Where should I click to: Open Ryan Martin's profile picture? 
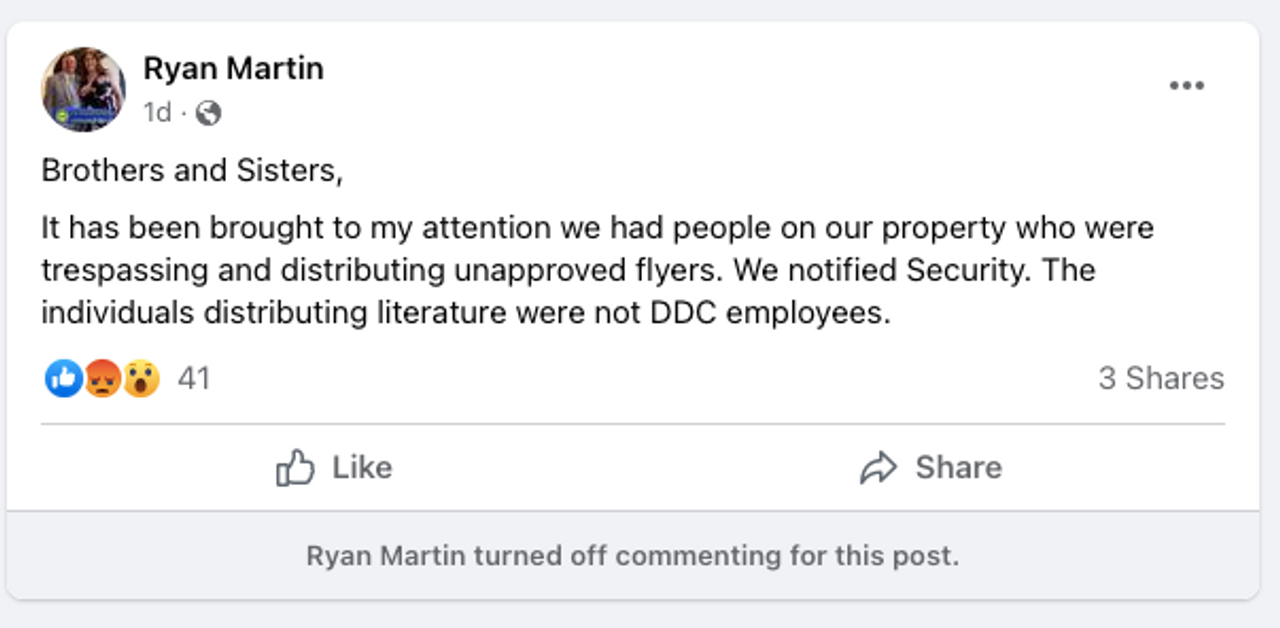pos(83,89)
